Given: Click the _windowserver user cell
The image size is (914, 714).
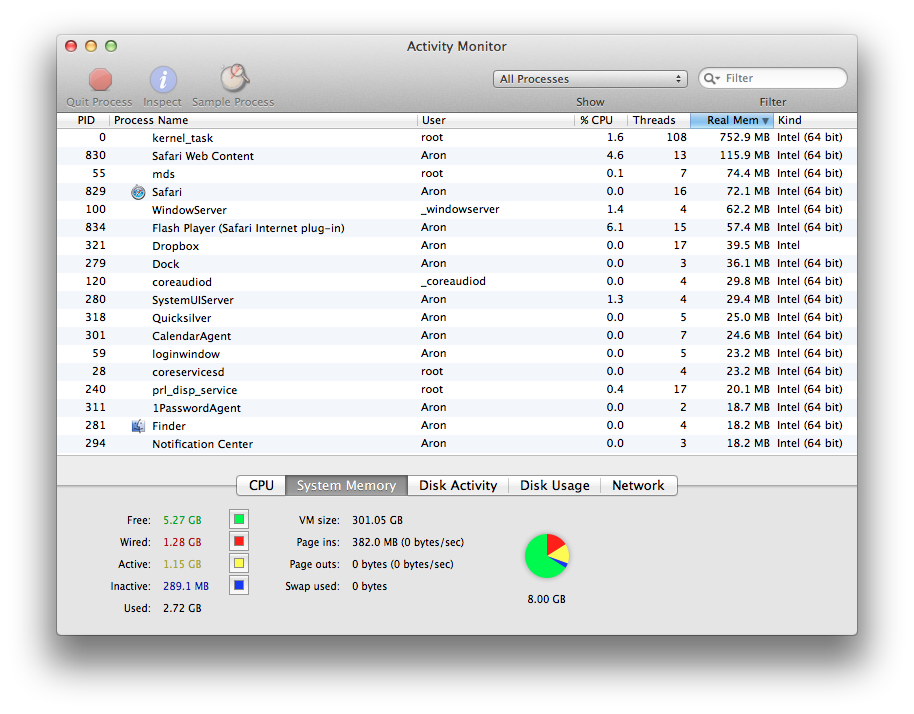Looking at the screenshot, I should coord(460,209).
